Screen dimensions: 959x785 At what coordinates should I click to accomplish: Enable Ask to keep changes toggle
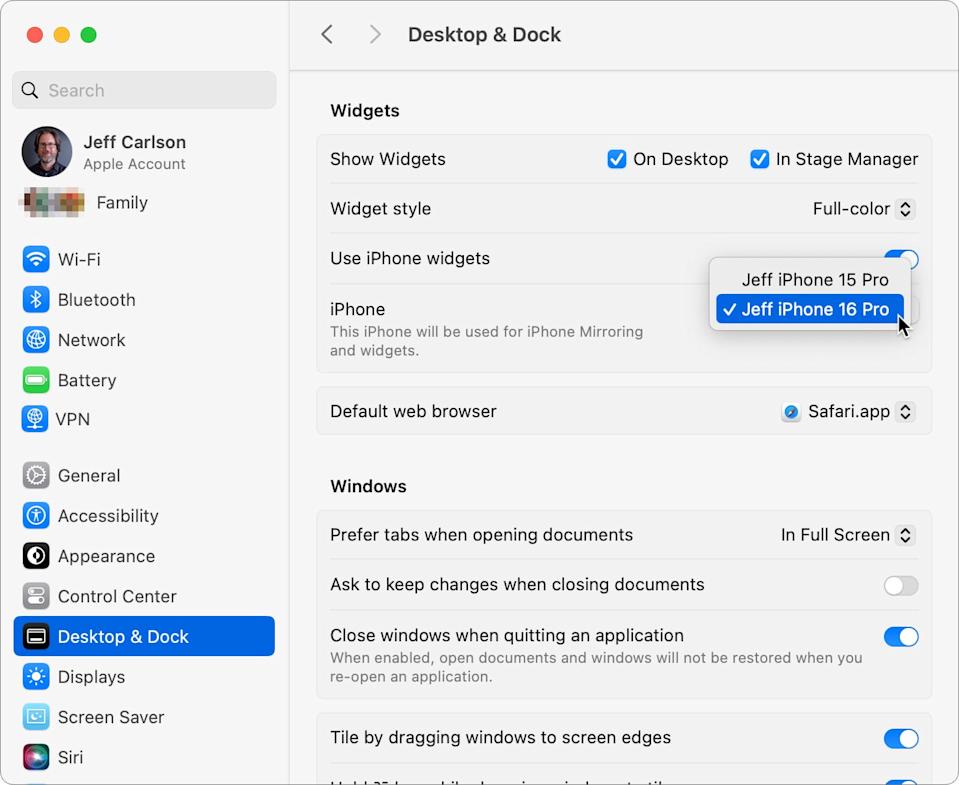click(901, 586)
